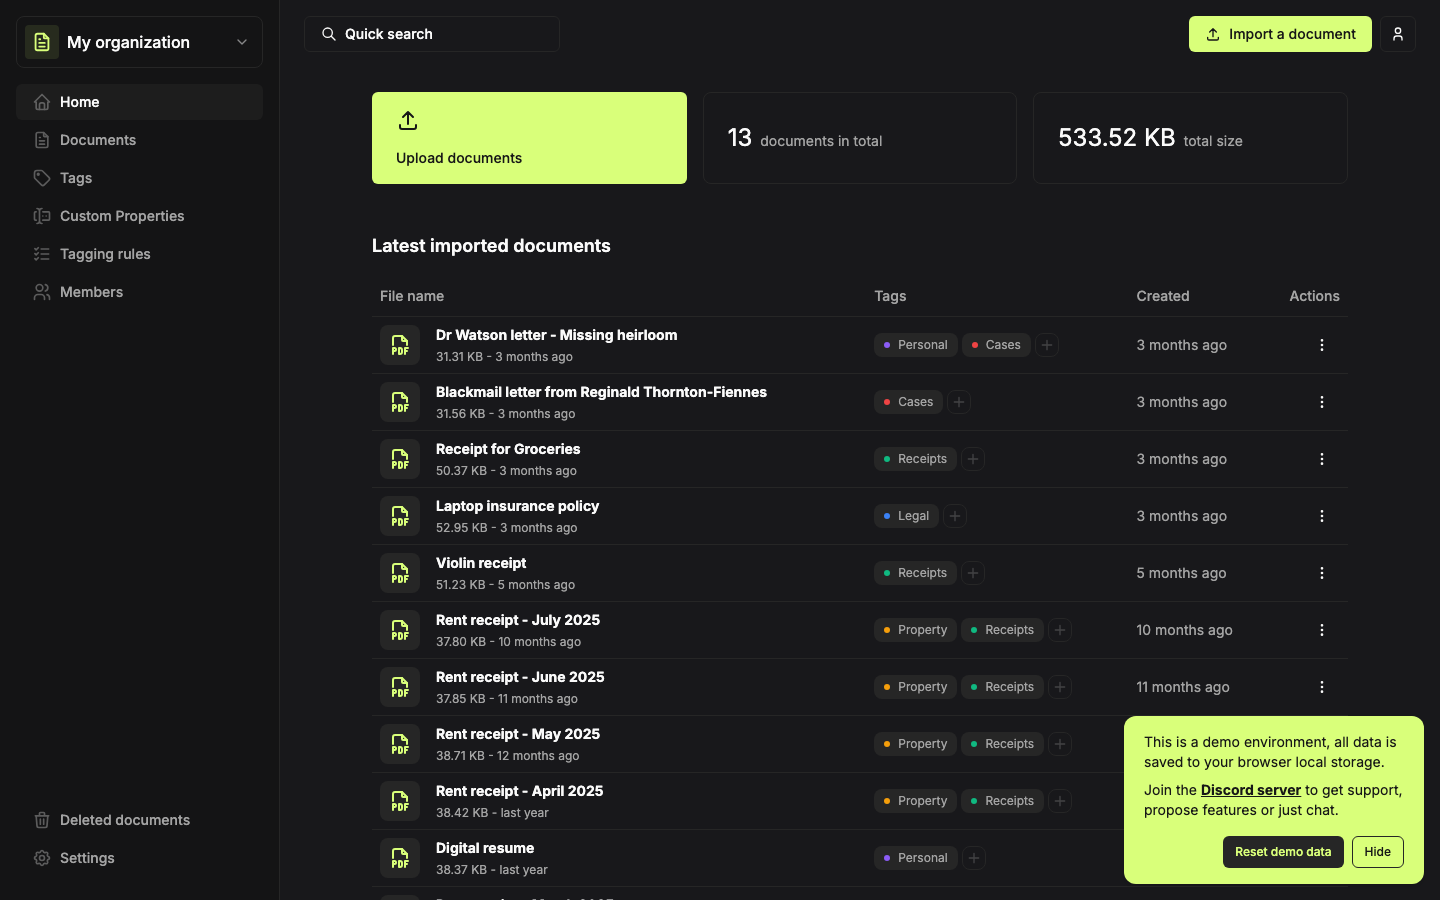Hide the demo environment notice

(1377, 852)
